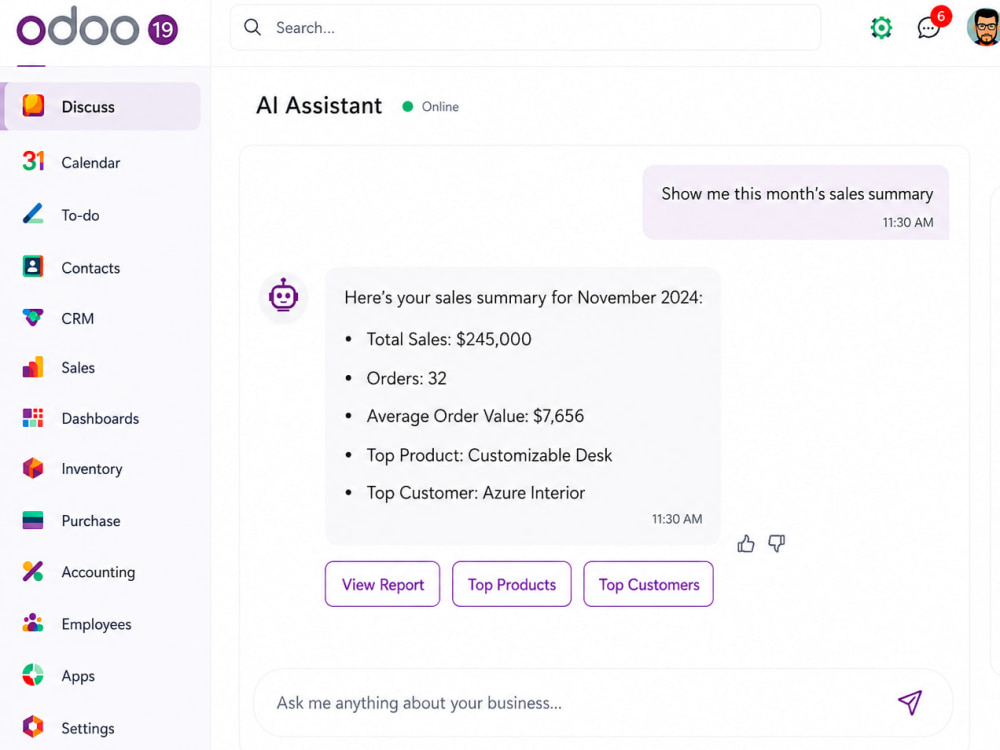Click the thumbs down feedback icon
Viewport: 1000px width, 750px height.
pos(776,543)
